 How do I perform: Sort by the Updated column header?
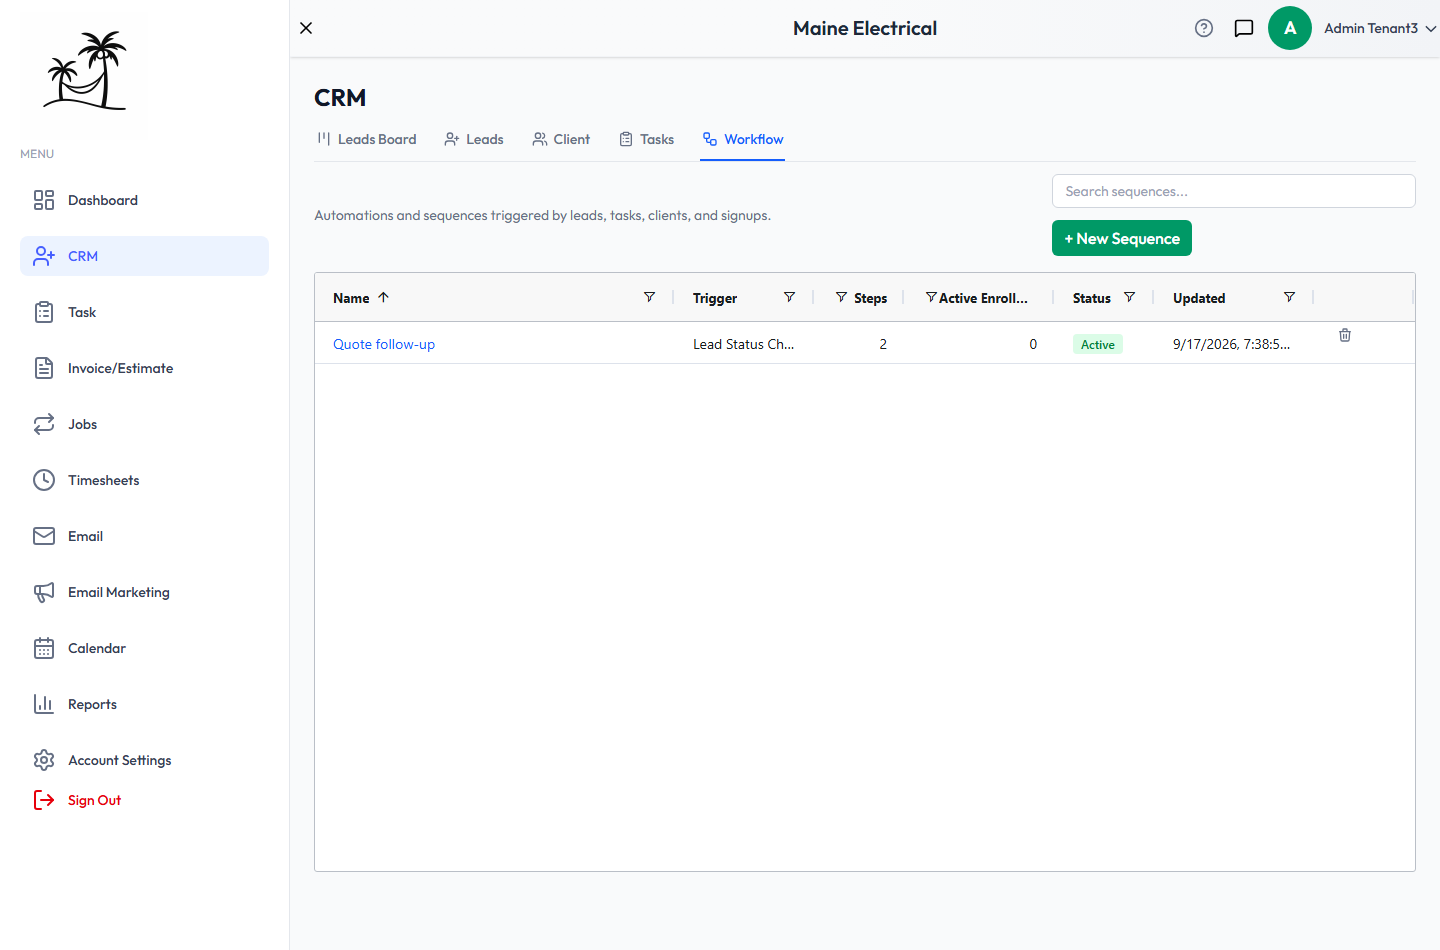pos(1199,298)
